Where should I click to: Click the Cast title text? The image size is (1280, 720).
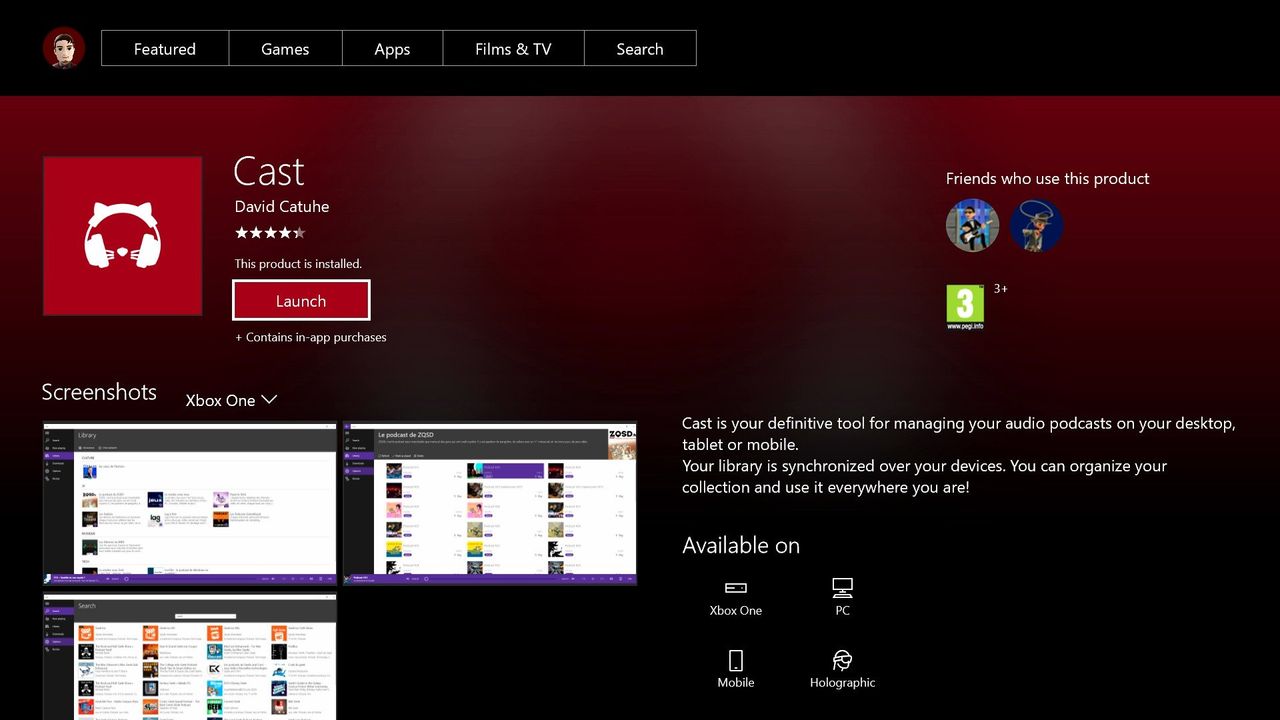tap(269, 171)
